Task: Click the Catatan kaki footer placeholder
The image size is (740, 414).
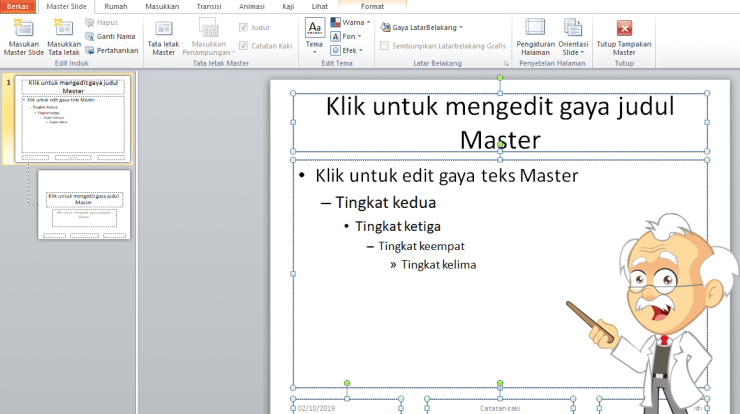Action: (x=500, y=408)
